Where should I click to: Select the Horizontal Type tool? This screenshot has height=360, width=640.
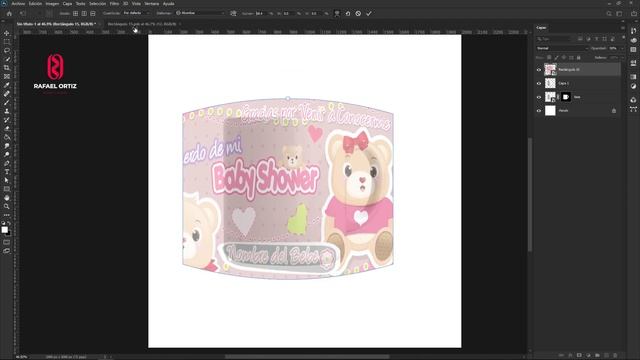[x=7, y=172]
